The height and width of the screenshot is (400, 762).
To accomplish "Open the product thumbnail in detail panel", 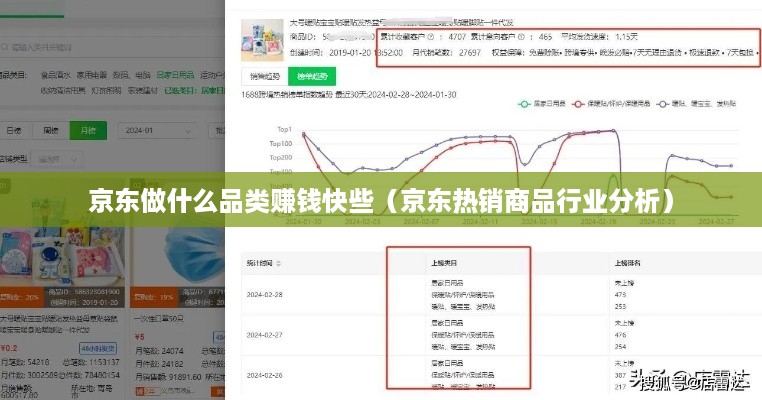I will click(262, 40).
